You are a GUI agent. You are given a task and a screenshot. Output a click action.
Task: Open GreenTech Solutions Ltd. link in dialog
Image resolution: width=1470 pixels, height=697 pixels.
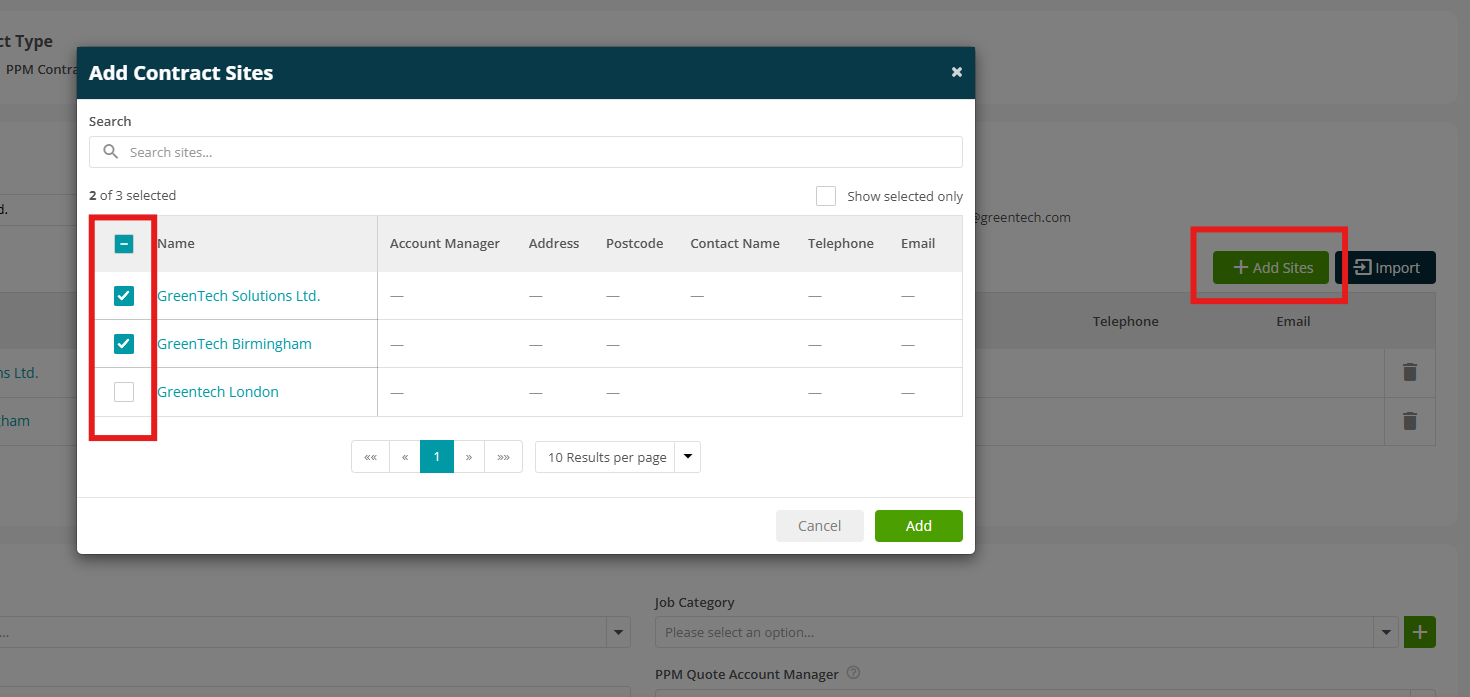point(239,296)
